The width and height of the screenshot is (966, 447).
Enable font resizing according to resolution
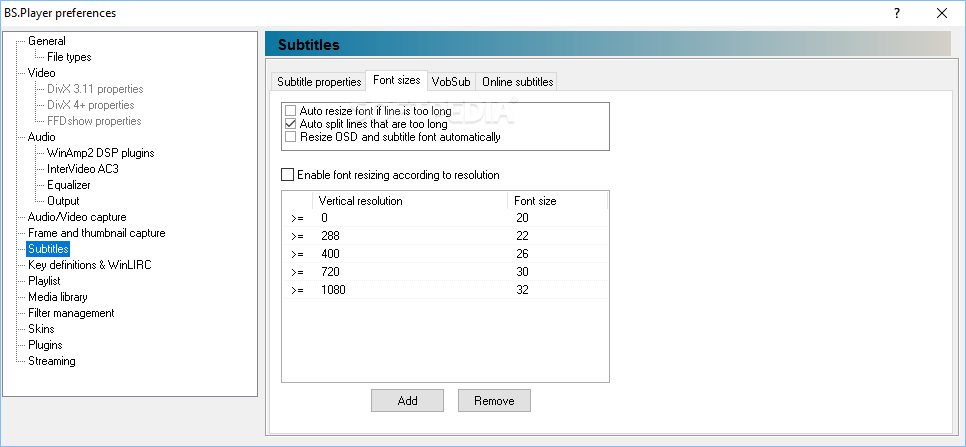[x=288, y=175]
